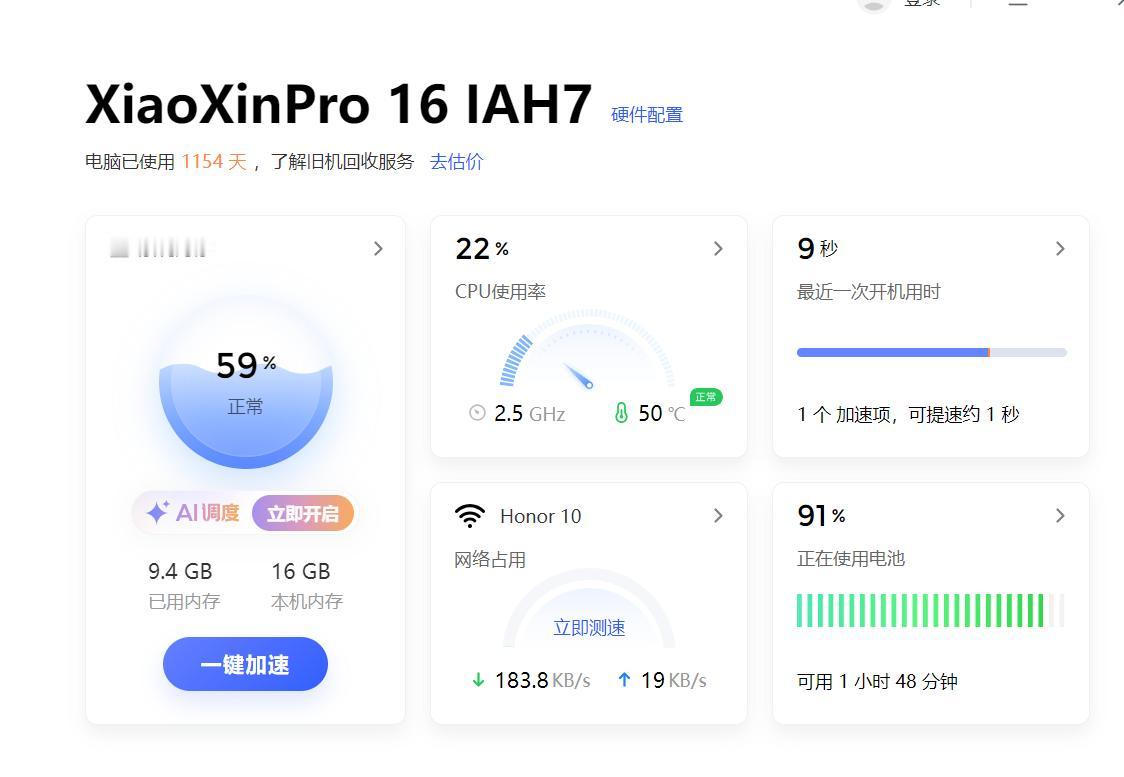Image resolution: width=1124 pixels, height=777 pixels.
Task: Enable AI调度 by clicking 立即开启
Action: (x=303, y=512)
